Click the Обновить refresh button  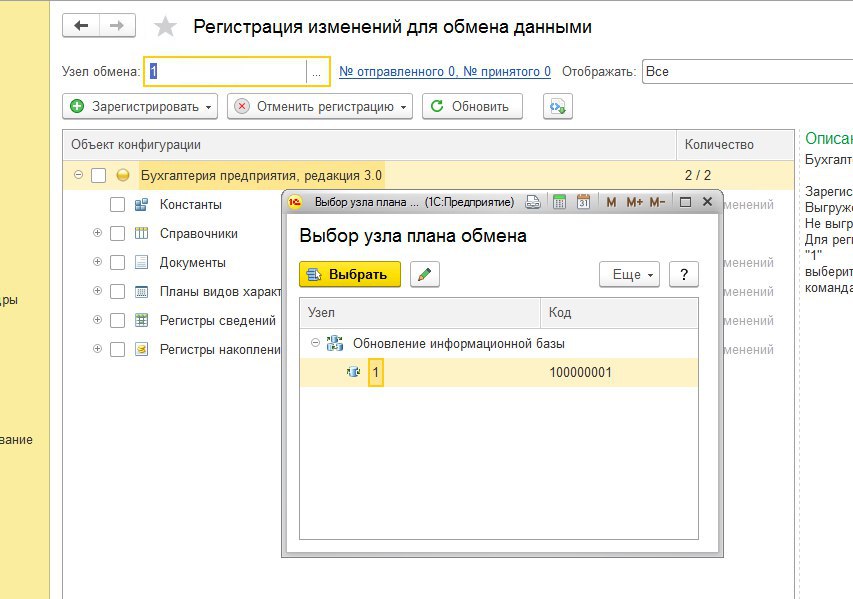472,106
